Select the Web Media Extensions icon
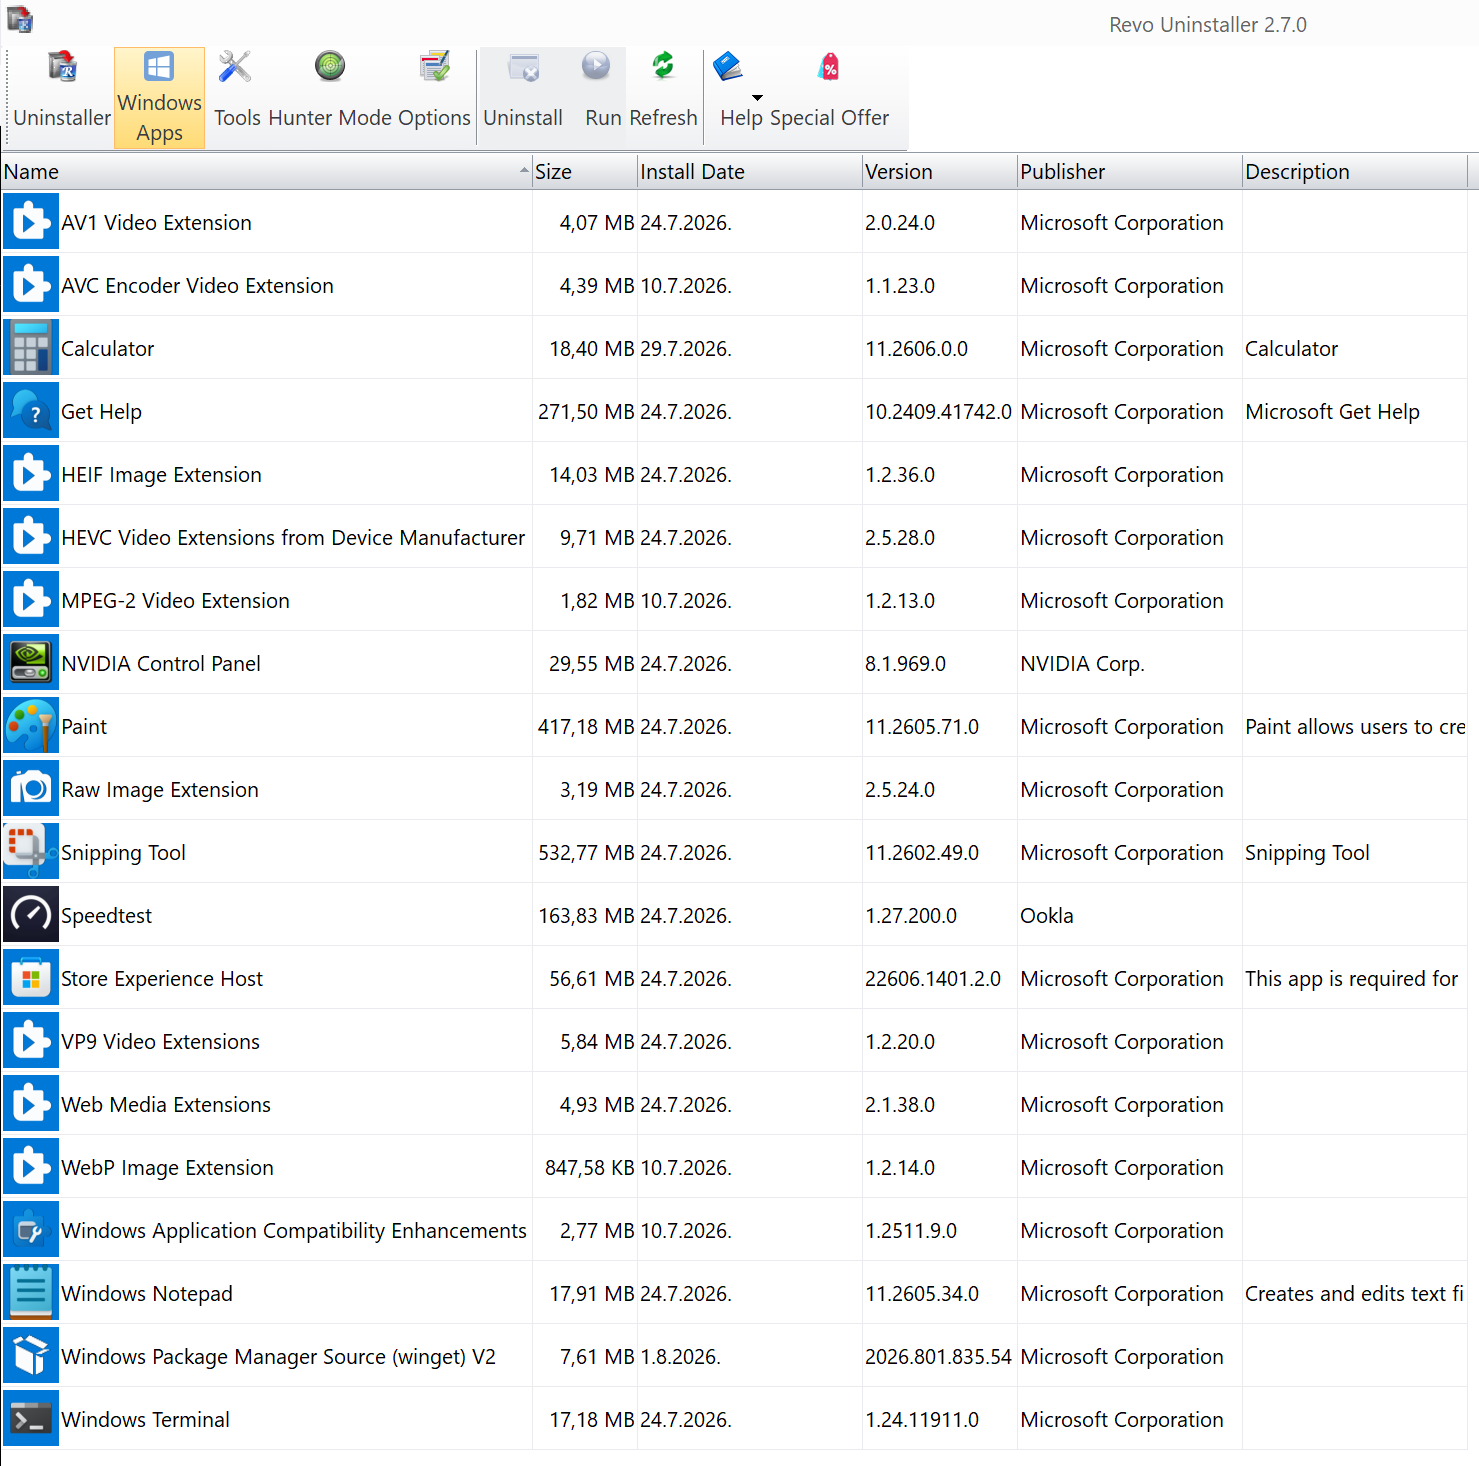1479x1466 pixels. 31,1104
